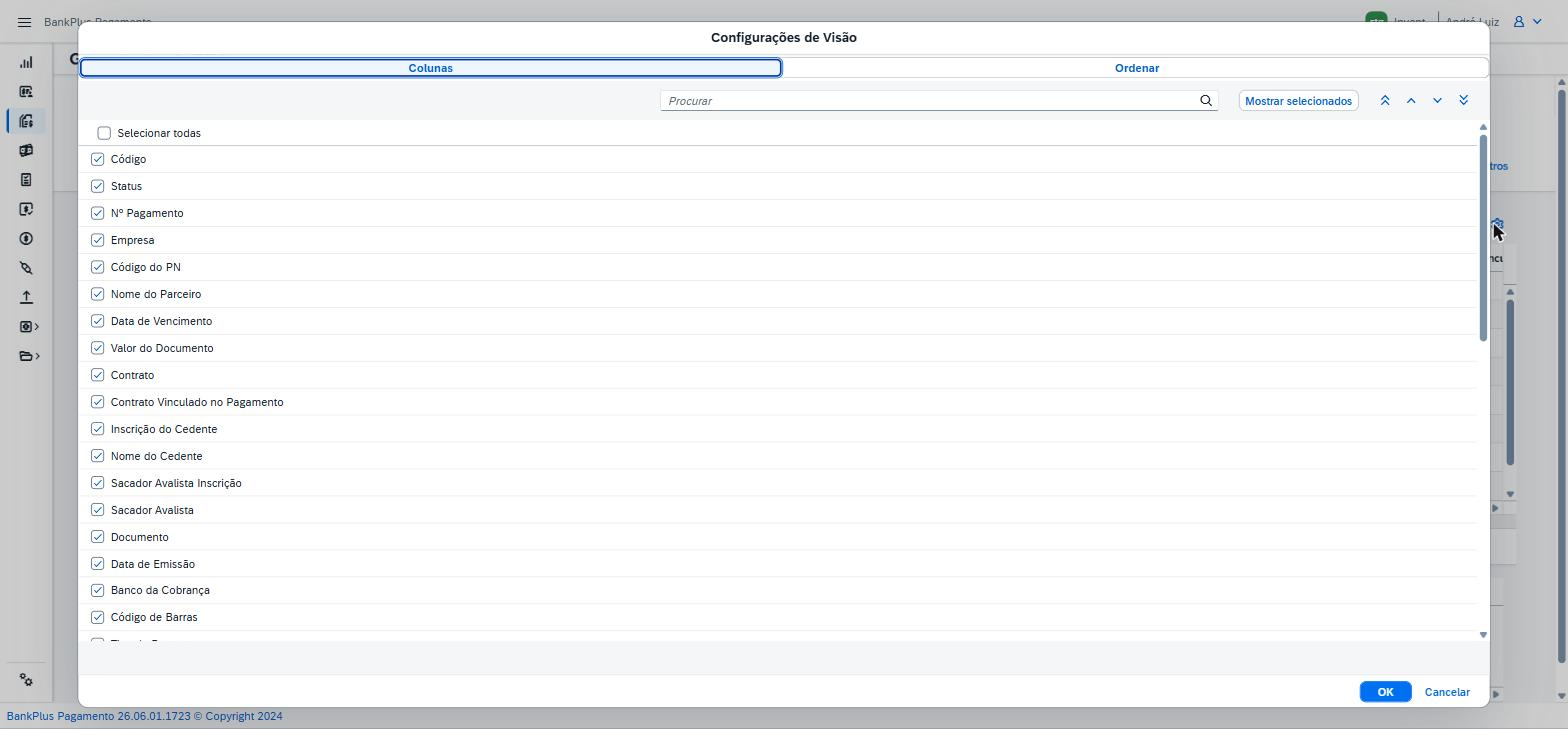1568x729 pixels.
Task: Click the user profile icon
Action: [1518, 21]
